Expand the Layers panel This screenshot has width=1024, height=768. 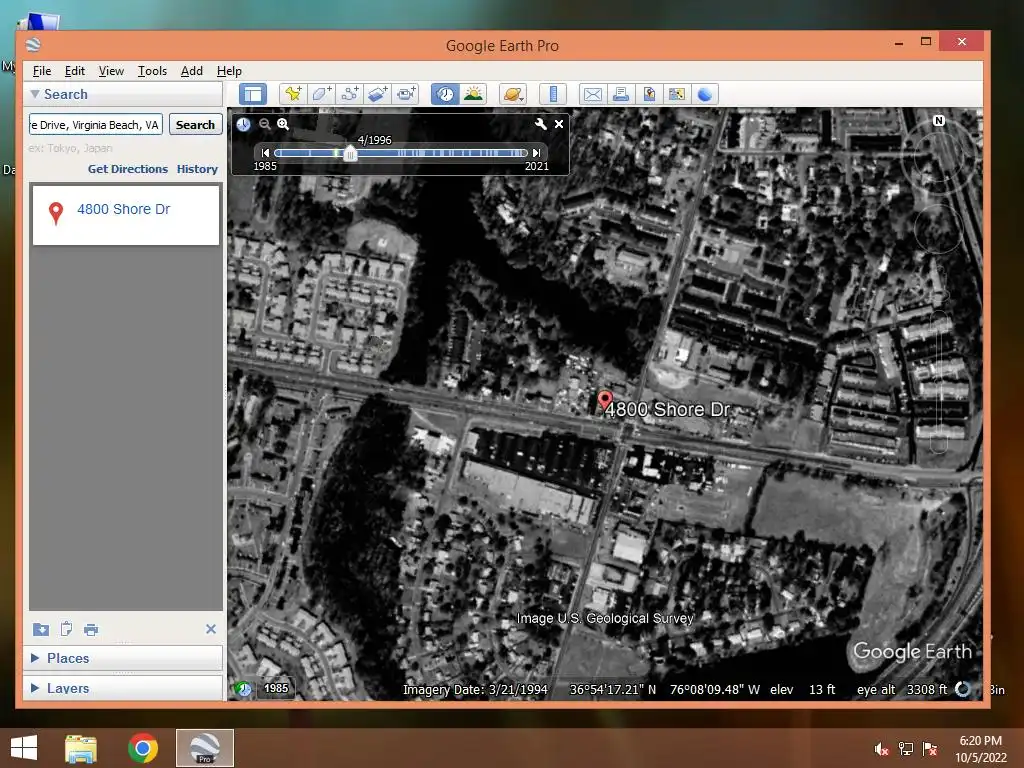tap(35, 688)
